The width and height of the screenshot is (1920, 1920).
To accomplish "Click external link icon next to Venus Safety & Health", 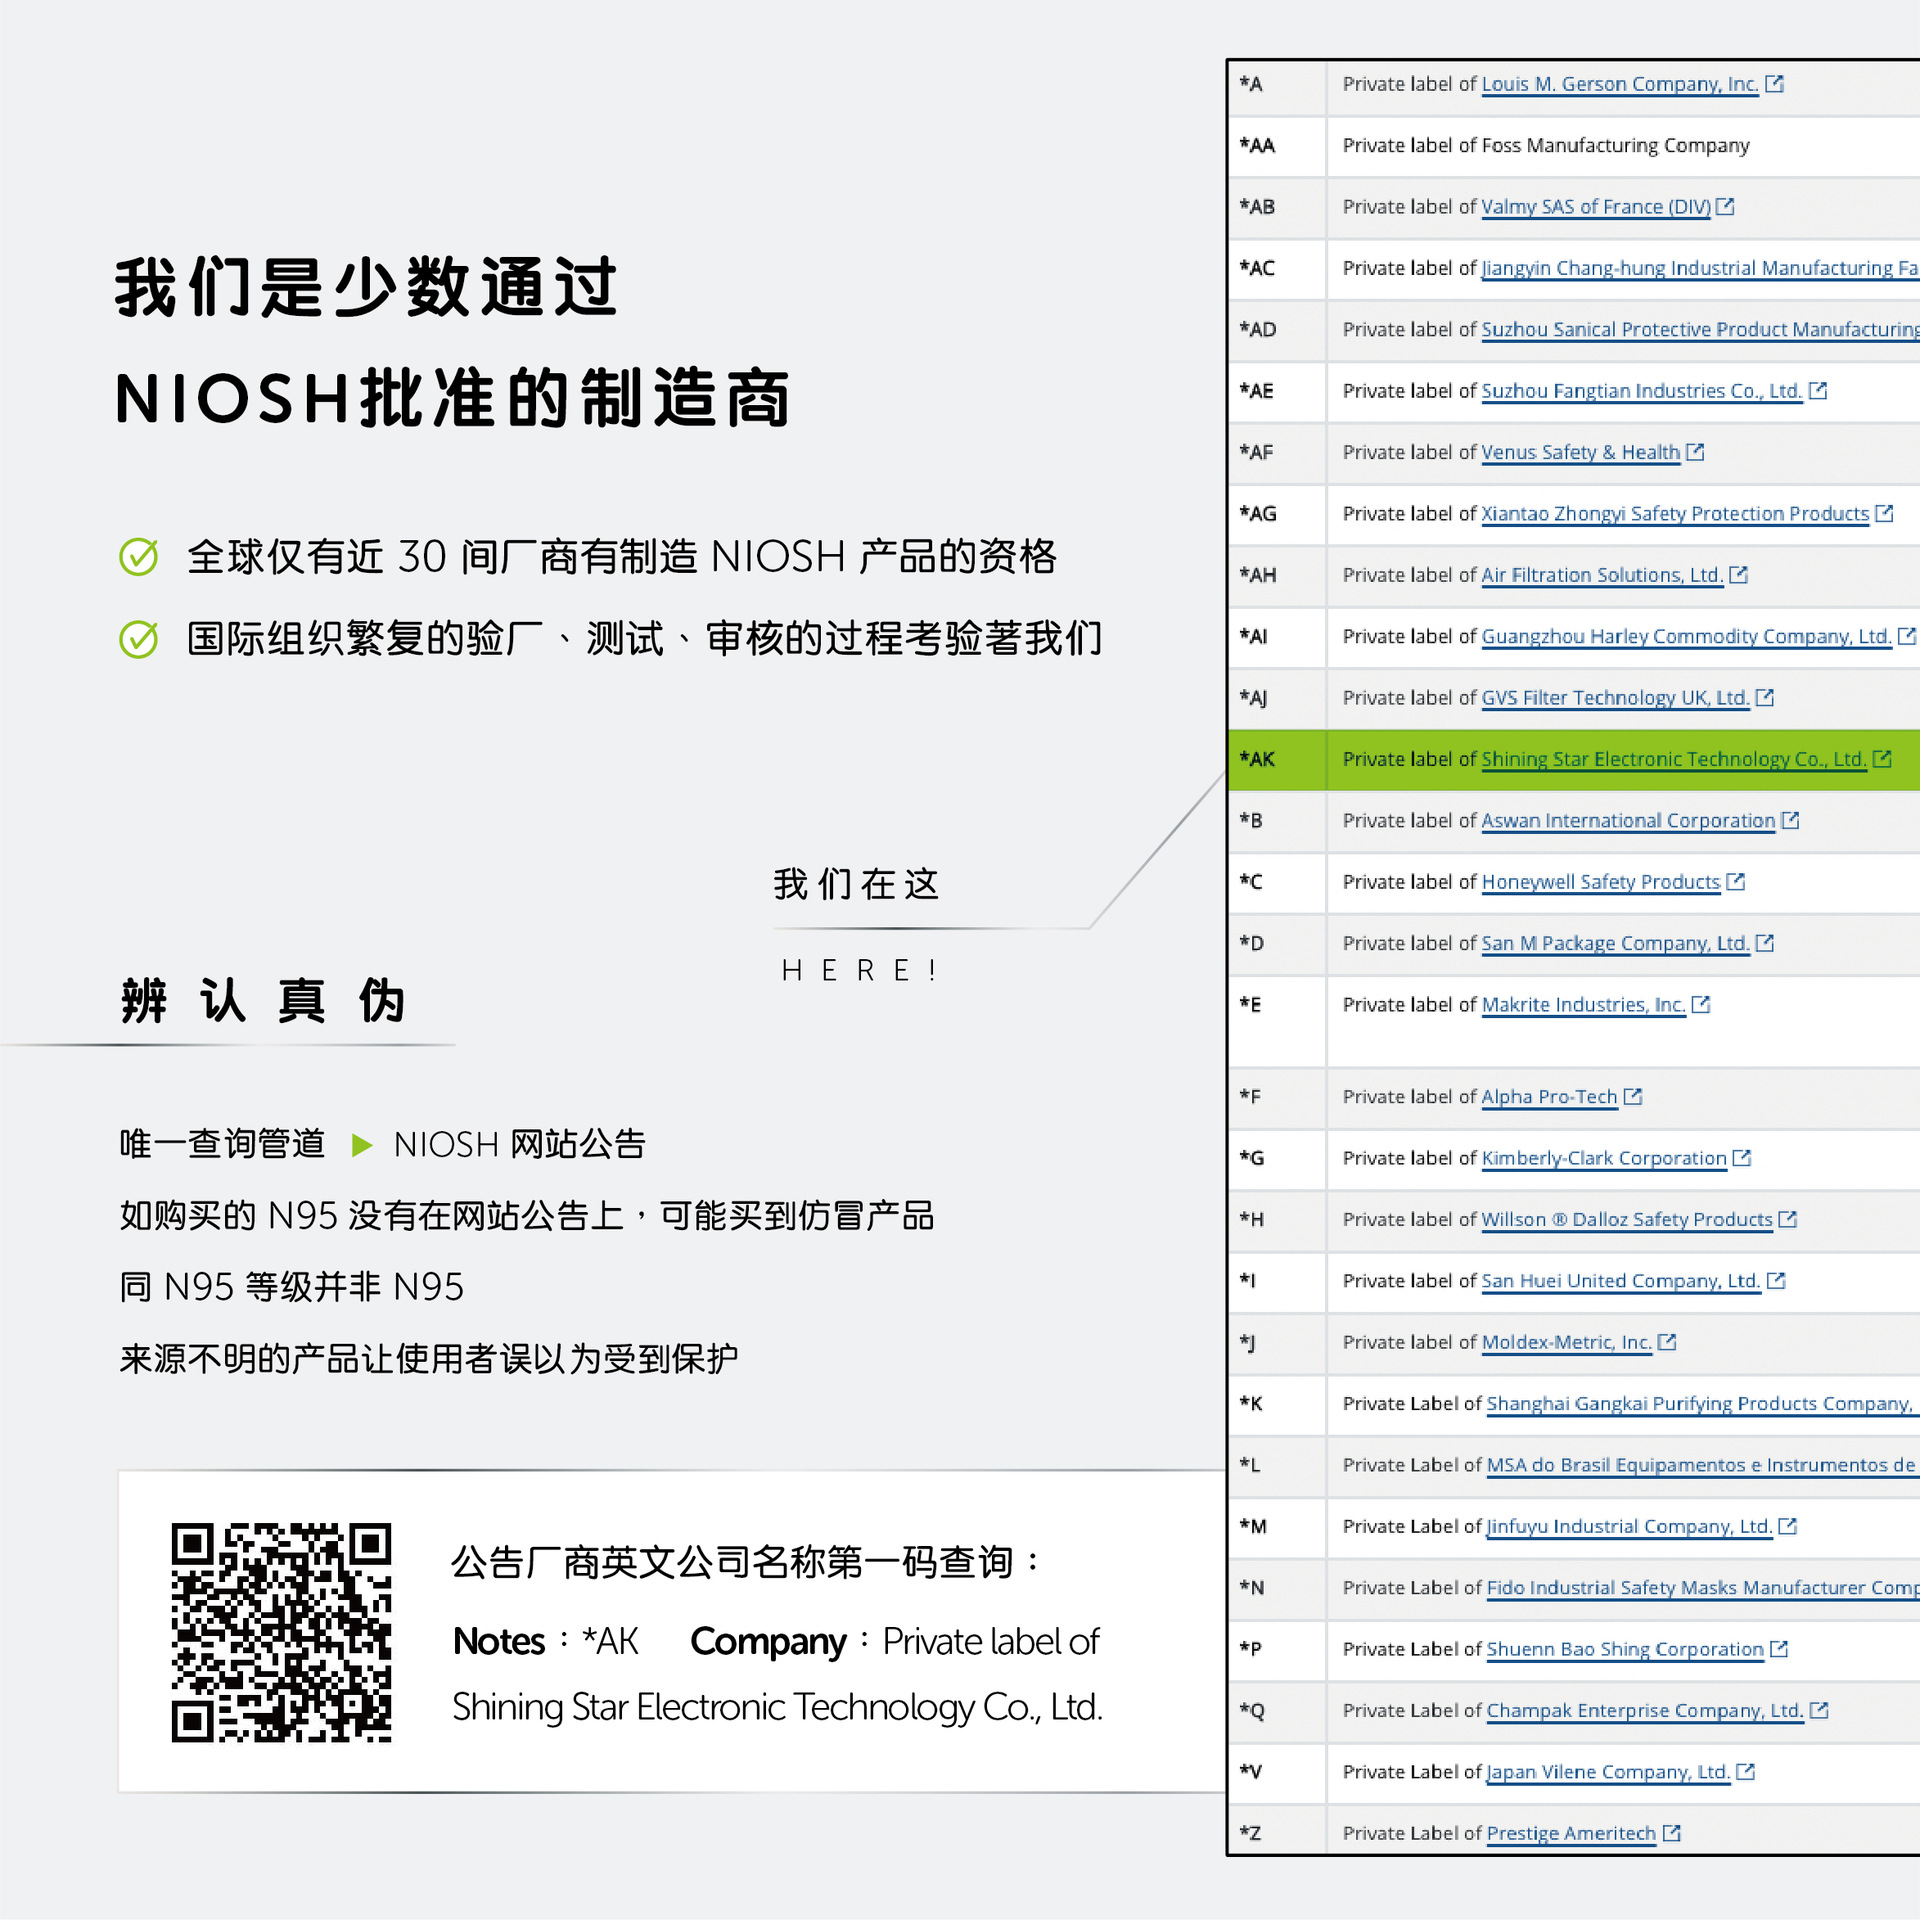I will click(1695, 452).
